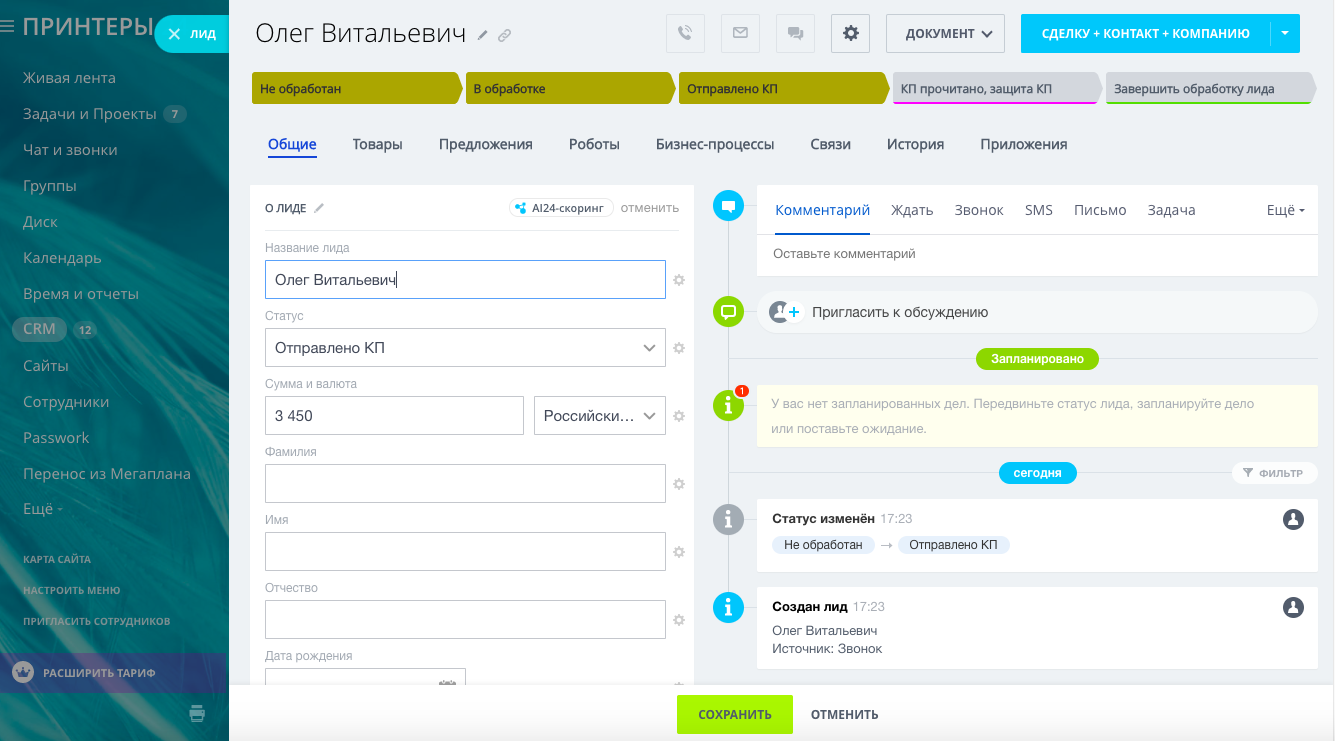Screen dimensions: 1335x741
Task: Click отменить link in О ЛИДЕ header
Action: click(650, 208)
